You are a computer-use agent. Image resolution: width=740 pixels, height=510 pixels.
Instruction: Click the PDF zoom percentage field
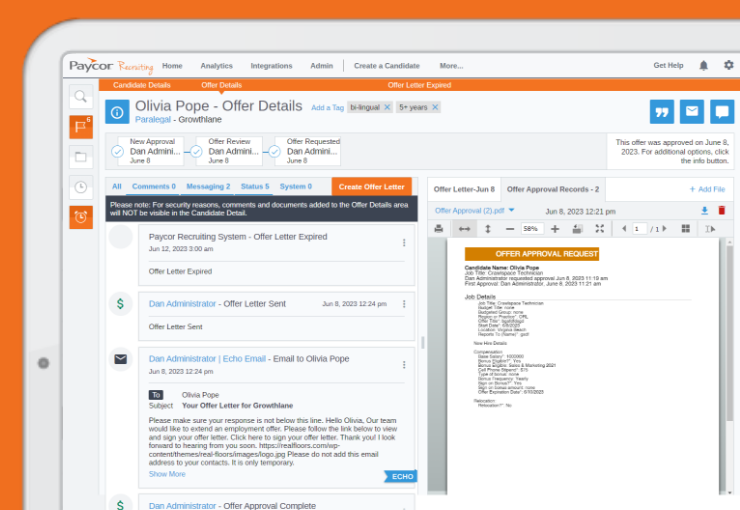click(532, 229)
